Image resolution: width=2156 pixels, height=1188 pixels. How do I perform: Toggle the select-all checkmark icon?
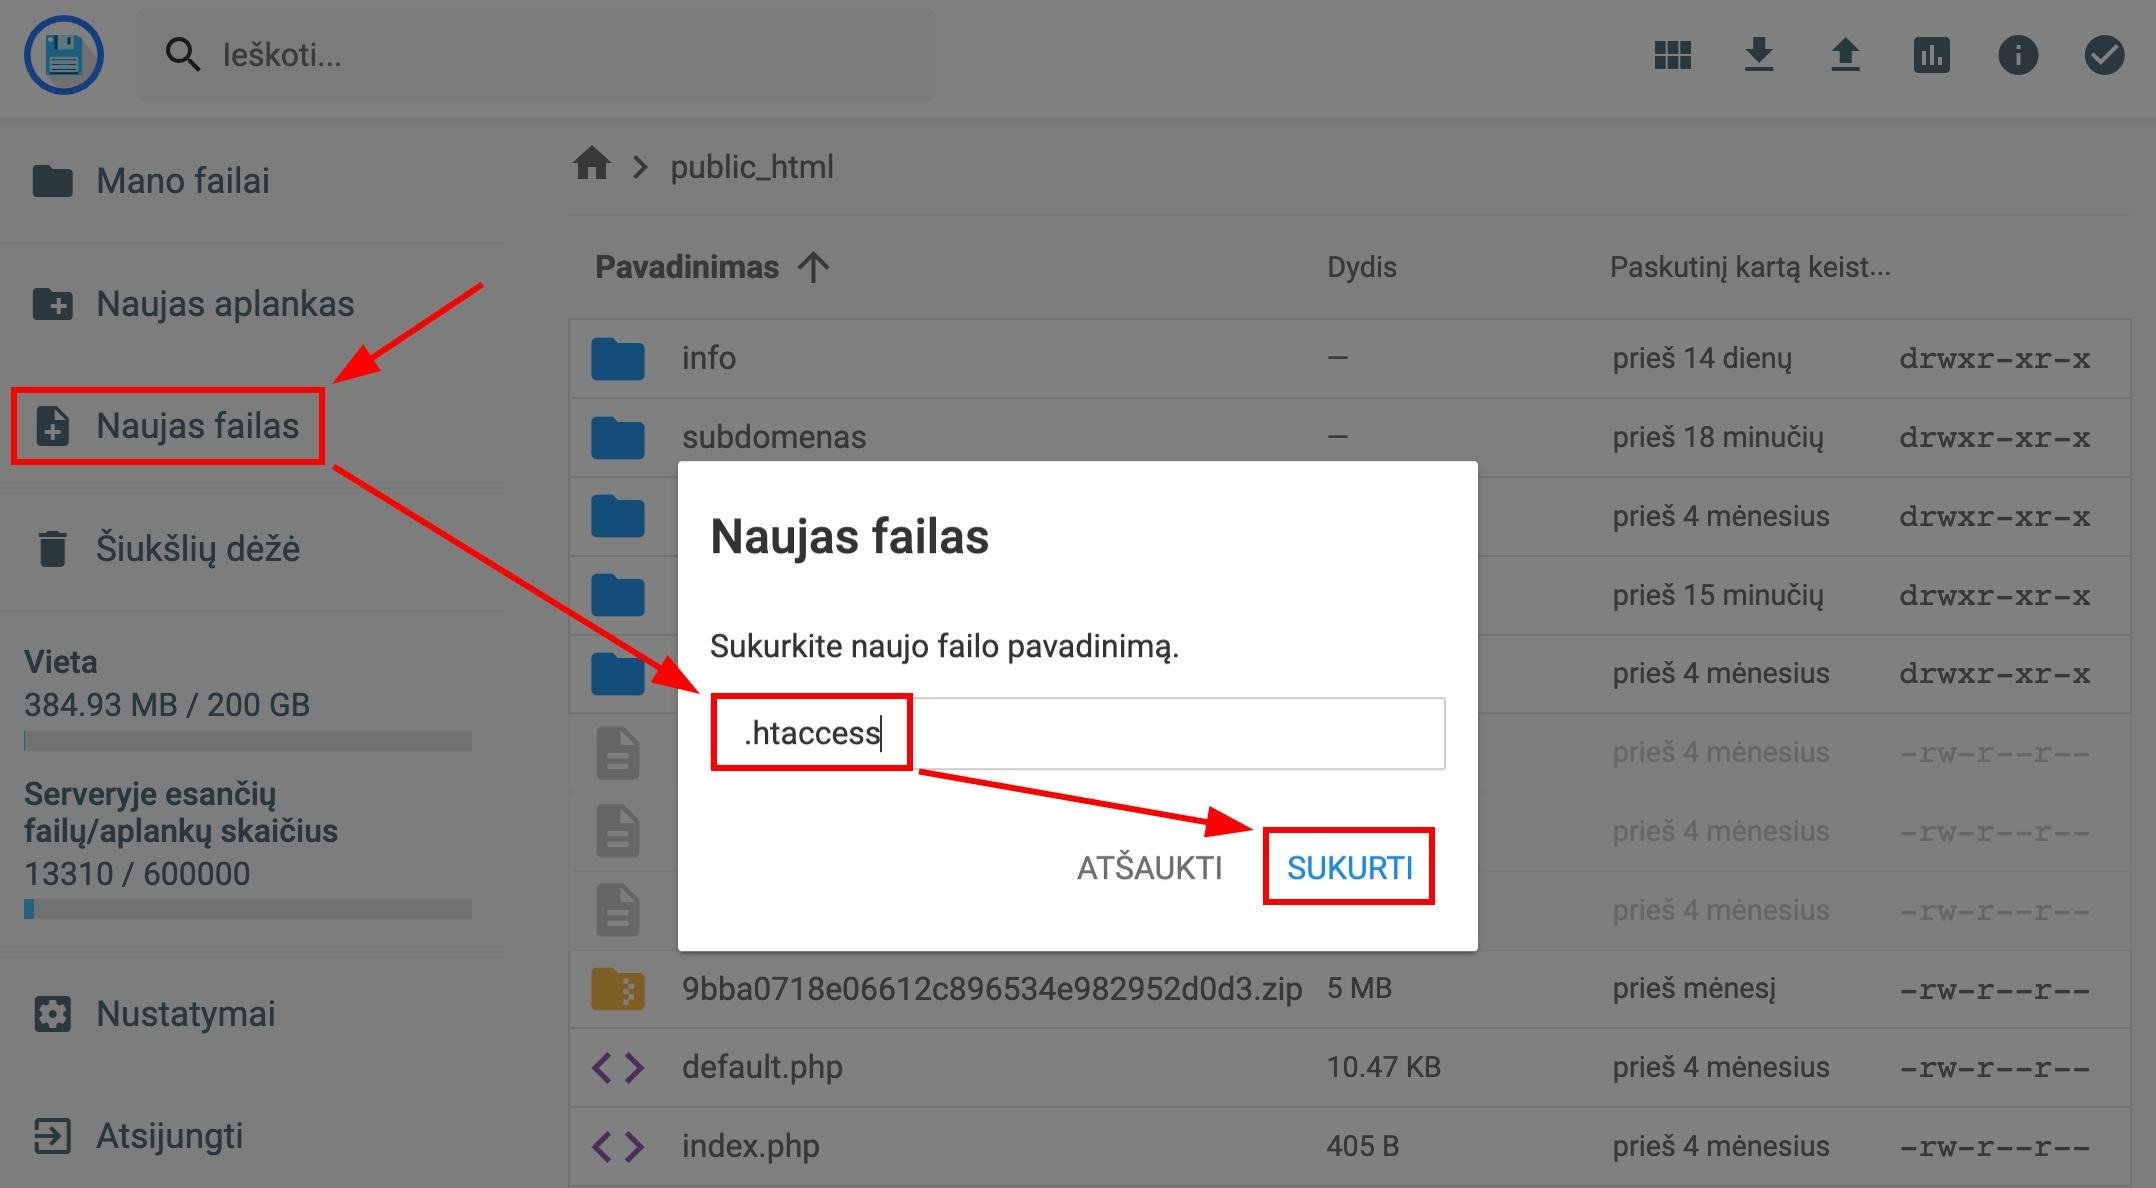(x=2104, y=55)
